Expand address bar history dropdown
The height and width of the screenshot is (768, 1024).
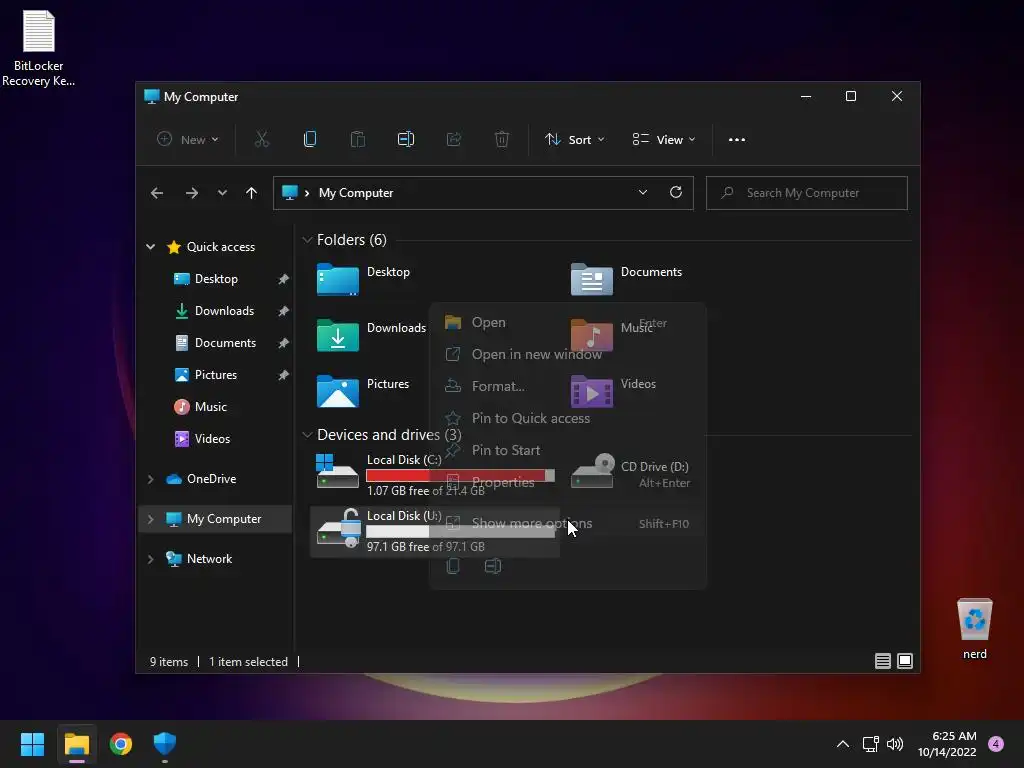[x=643, y=192]
